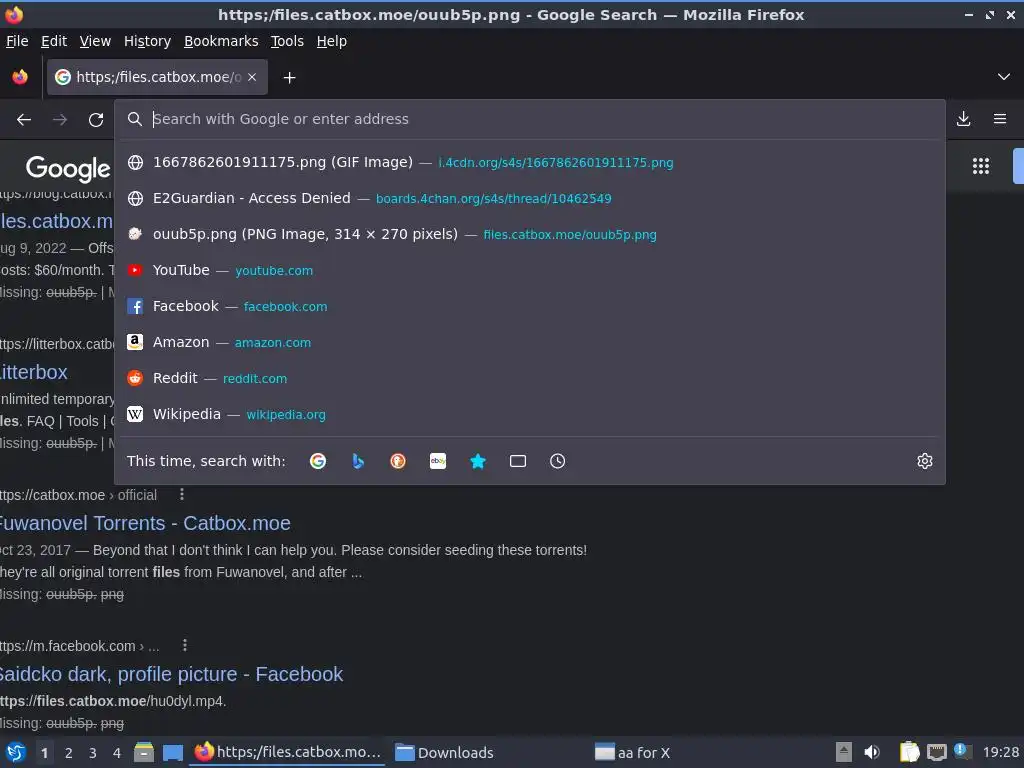Open Litterbox search result link
Screen dimensions: 1024x768
[33, 372]
